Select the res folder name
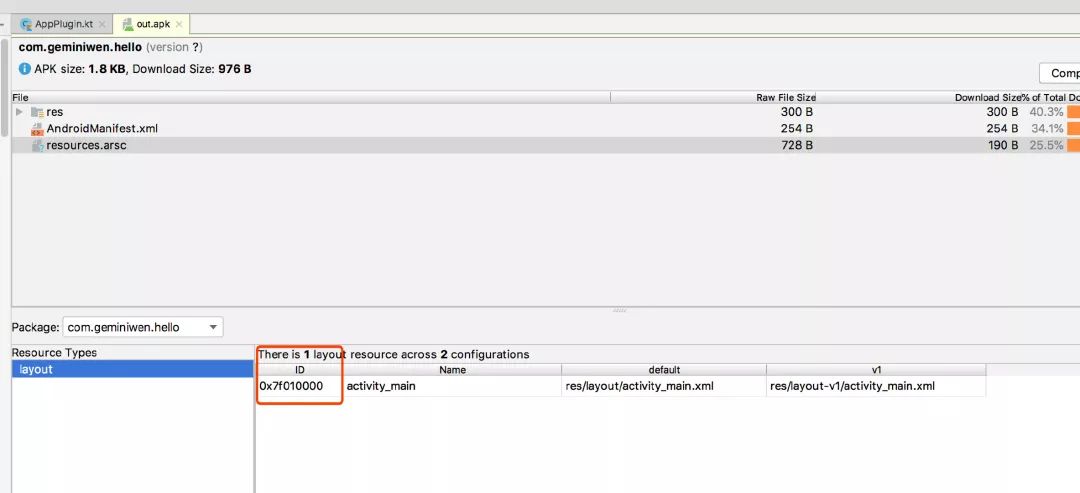 (x=54, y=112)
